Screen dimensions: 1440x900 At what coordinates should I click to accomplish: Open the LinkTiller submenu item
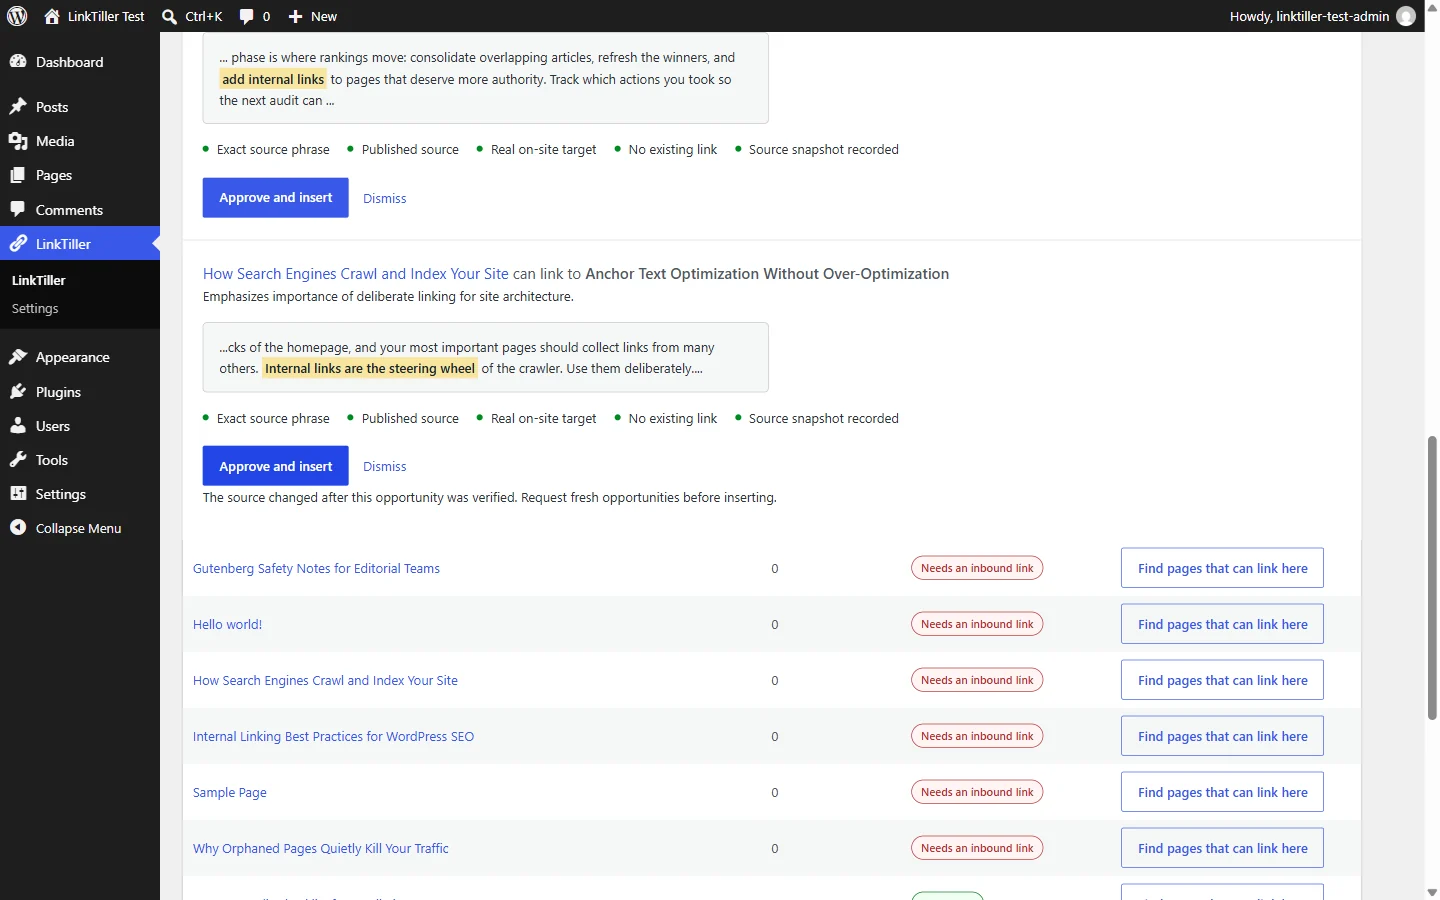point(39,280)
